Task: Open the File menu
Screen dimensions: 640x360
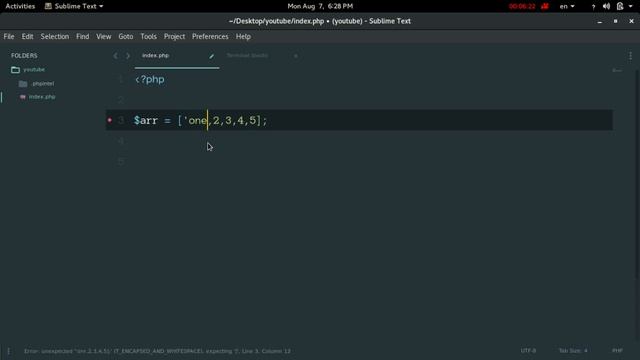Action: (x=9, y=36)
